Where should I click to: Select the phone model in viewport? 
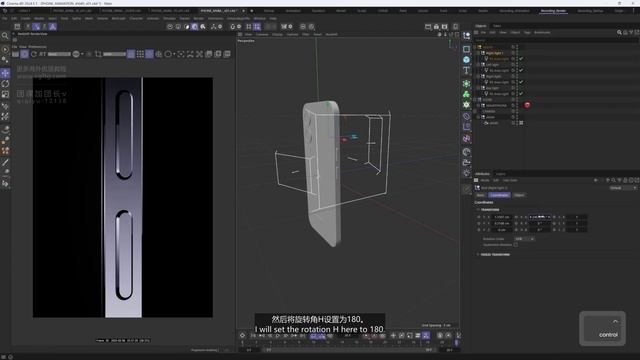click(322, 173)
